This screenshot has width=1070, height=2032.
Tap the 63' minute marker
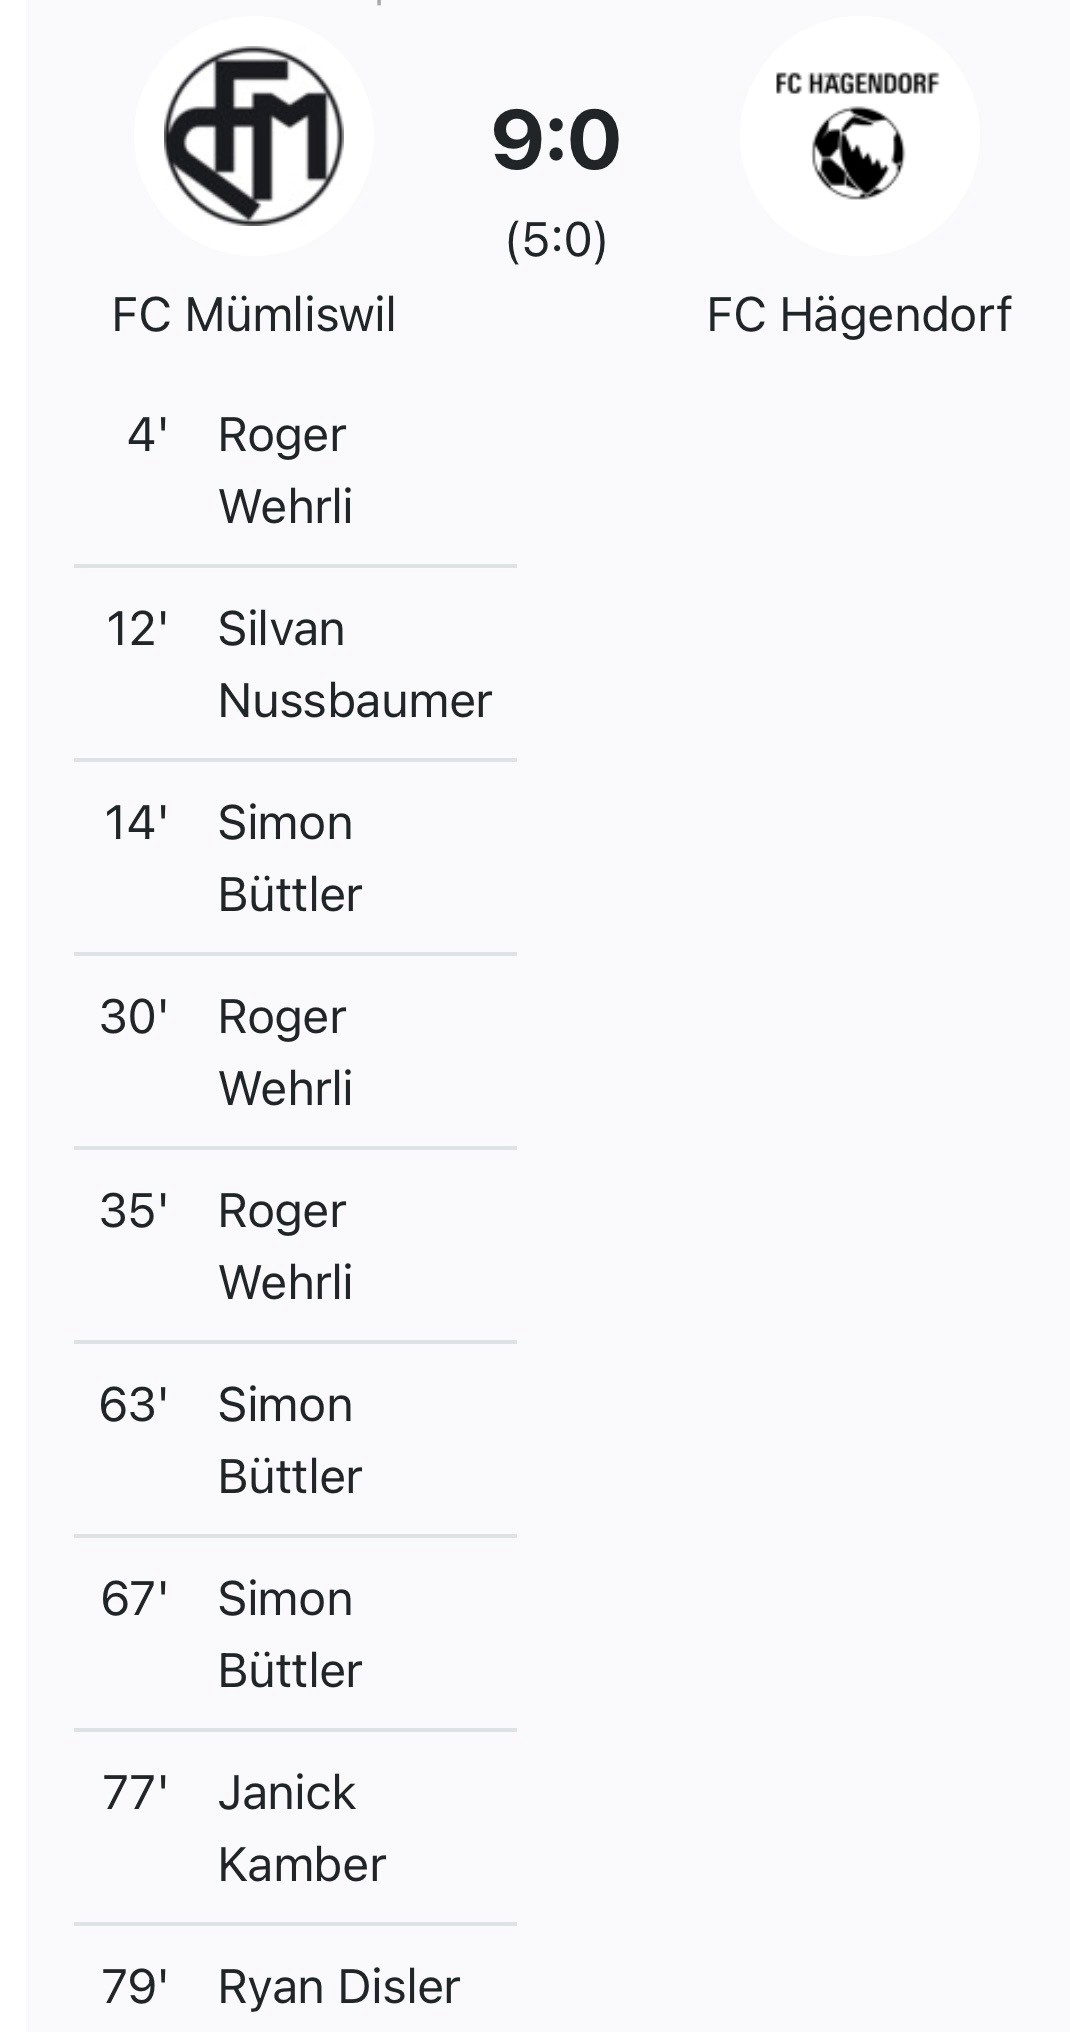(x=133, y=1405)
